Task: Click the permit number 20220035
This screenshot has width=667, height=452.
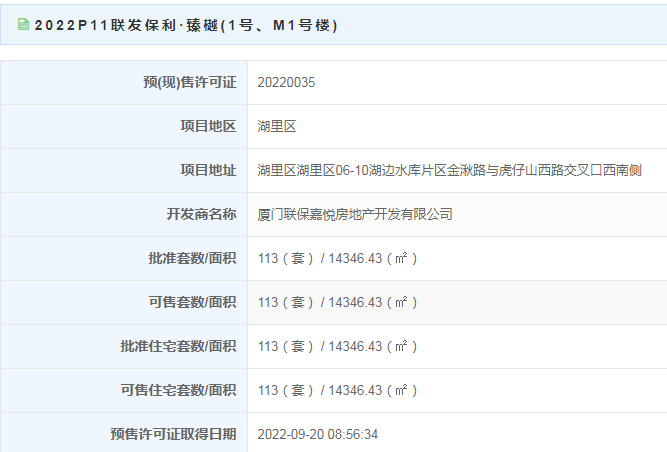Action: [286, 82]
